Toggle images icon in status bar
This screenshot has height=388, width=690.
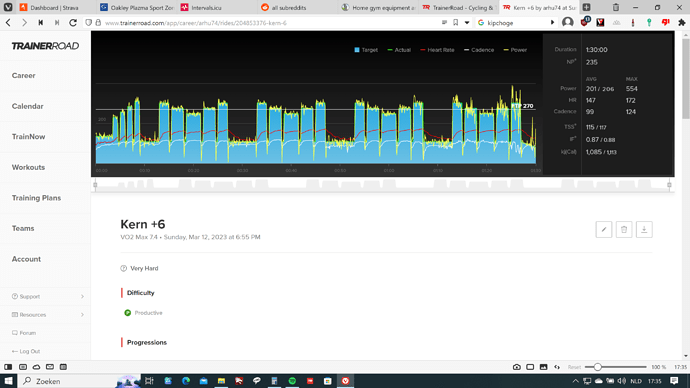tap(543, 367)
